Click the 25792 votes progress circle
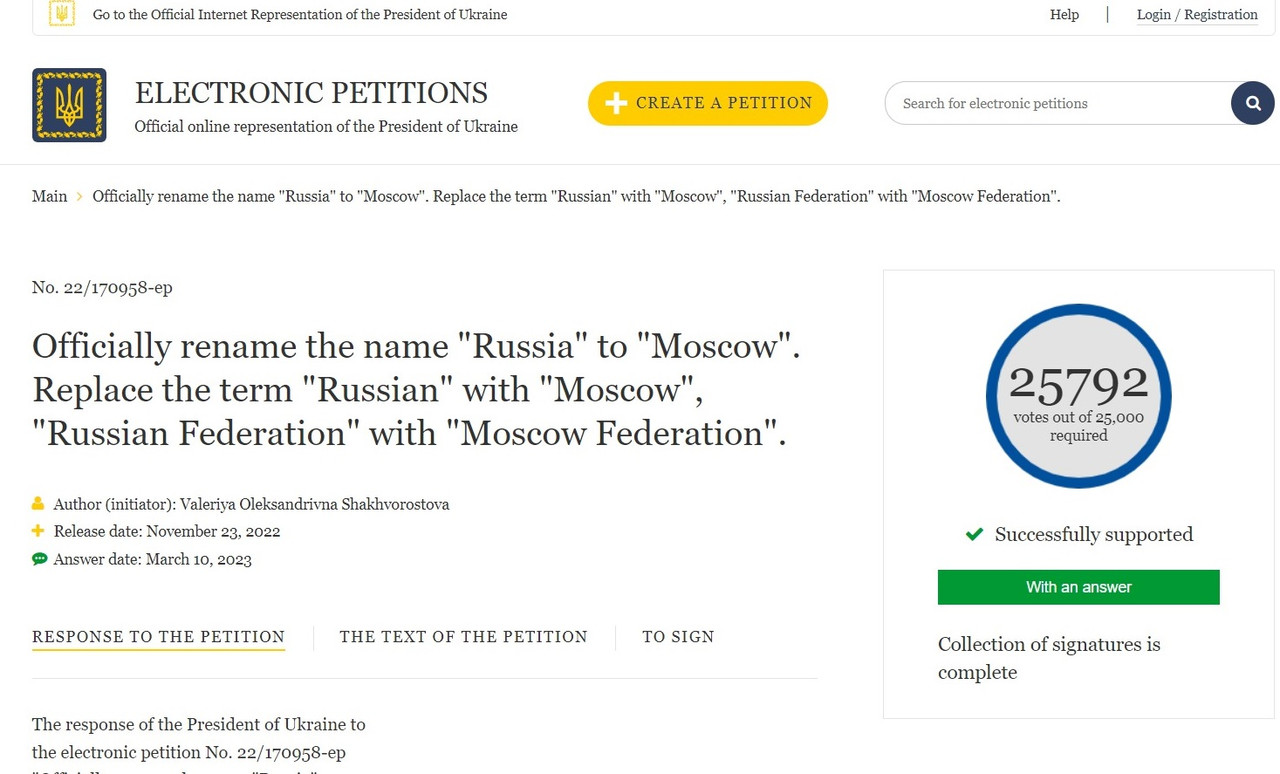Image resolution: width=1280 pixels, height=774 pixels. [x=1078, y=396]
